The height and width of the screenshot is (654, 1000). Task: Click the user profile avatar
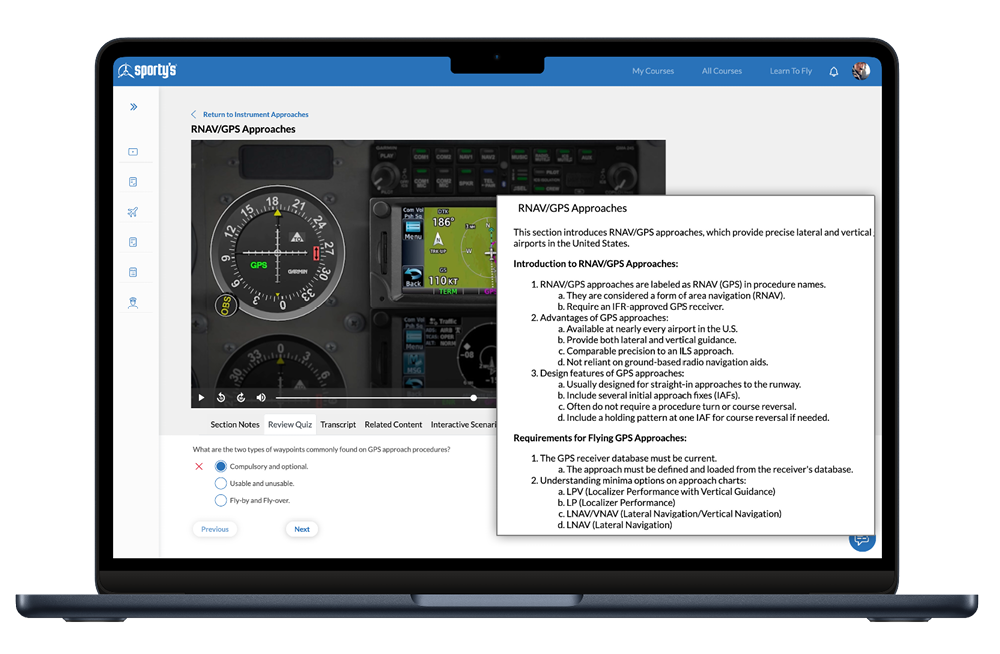coord(860,71)
